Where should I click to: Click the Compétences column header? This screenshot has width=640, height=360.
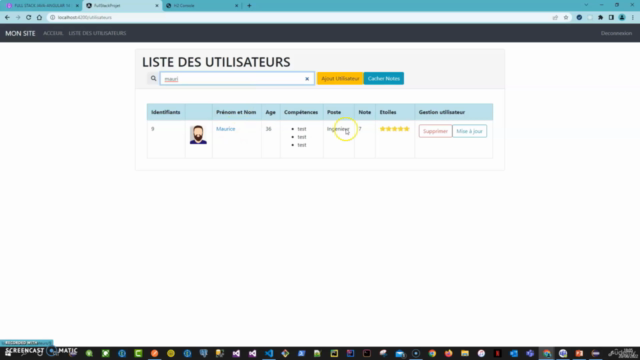pyautogui.click(x=301, y=112)
